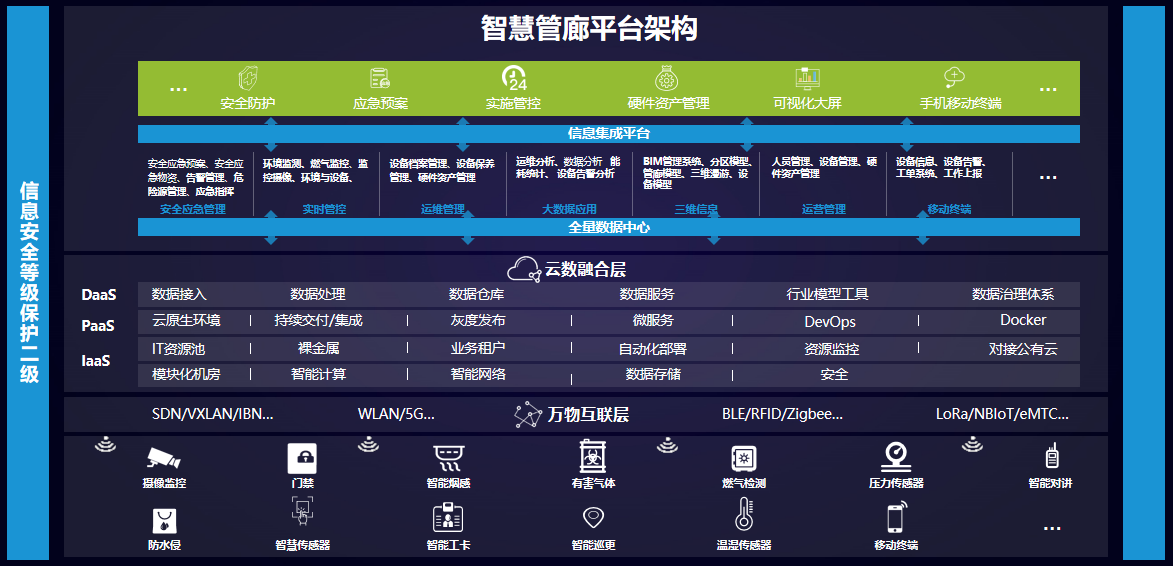This screenshot has width=1173, height=566.
Task: Click 数据接入 in the DaaS row
Action: (179, 295)
